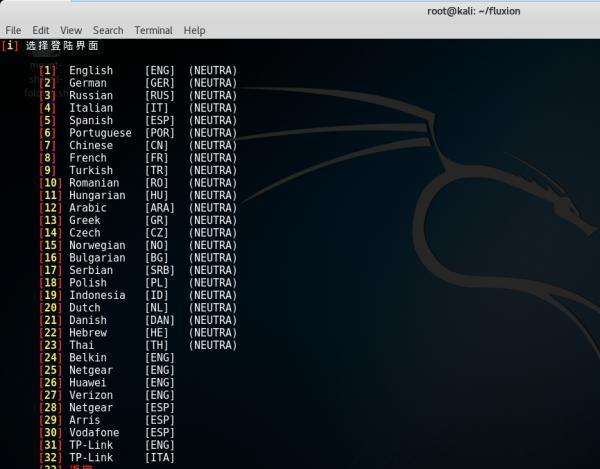Click the window title root@kali: ~/fluxion

[x=473, y=11]
